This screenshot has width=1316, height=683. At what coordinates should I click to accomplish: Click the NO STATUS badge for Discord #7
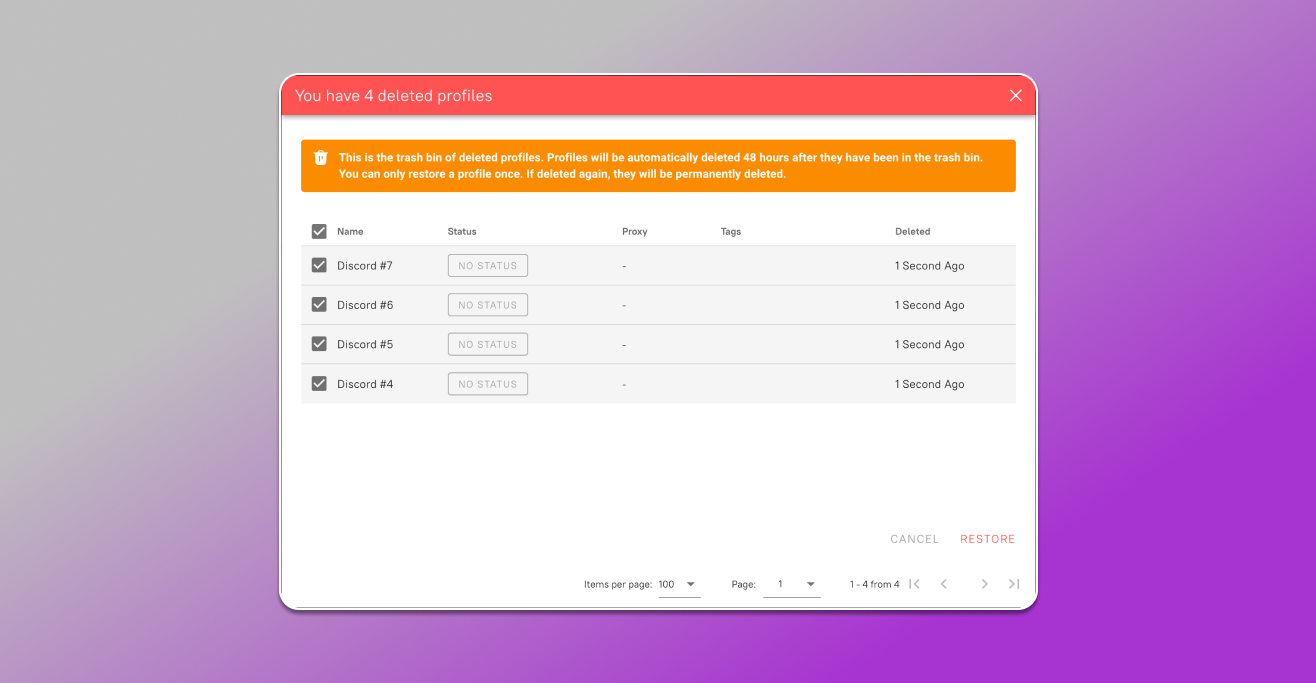point(488,266)
